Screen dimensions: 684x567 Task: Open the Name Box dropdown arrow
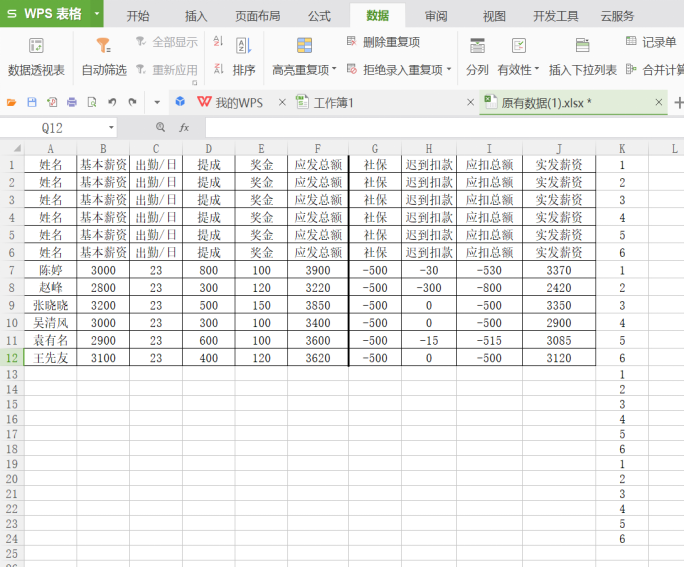point(111,128)
